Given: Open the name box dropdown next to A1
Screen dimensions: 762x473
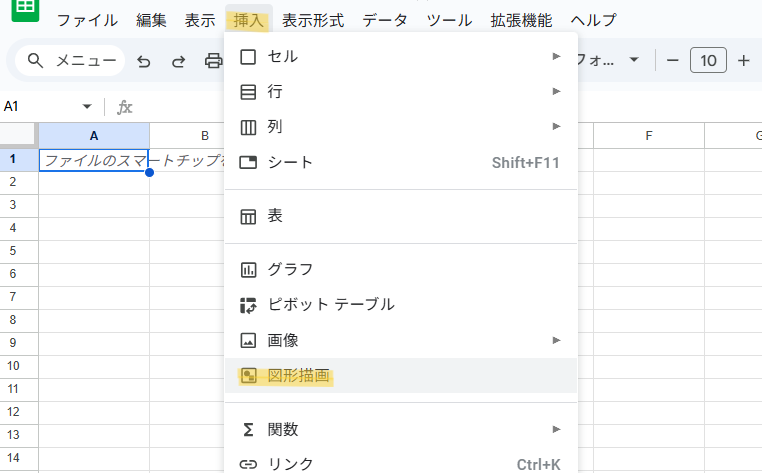Looking at the screenshot, I should (x=87, y=106).
